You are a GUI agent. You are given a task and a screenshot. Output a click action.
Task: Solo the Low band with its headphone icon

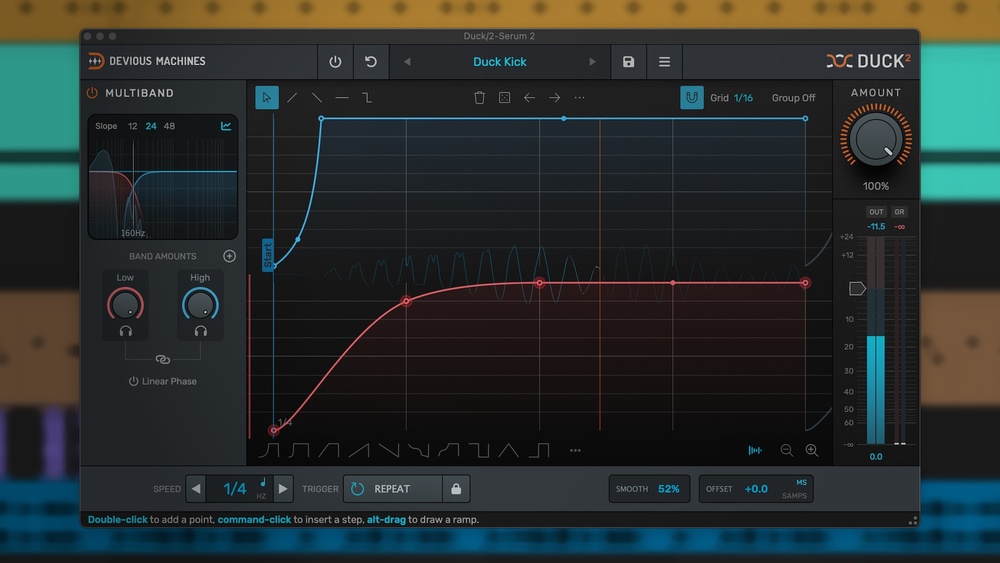pyautogui.click(x=125, y=331)
